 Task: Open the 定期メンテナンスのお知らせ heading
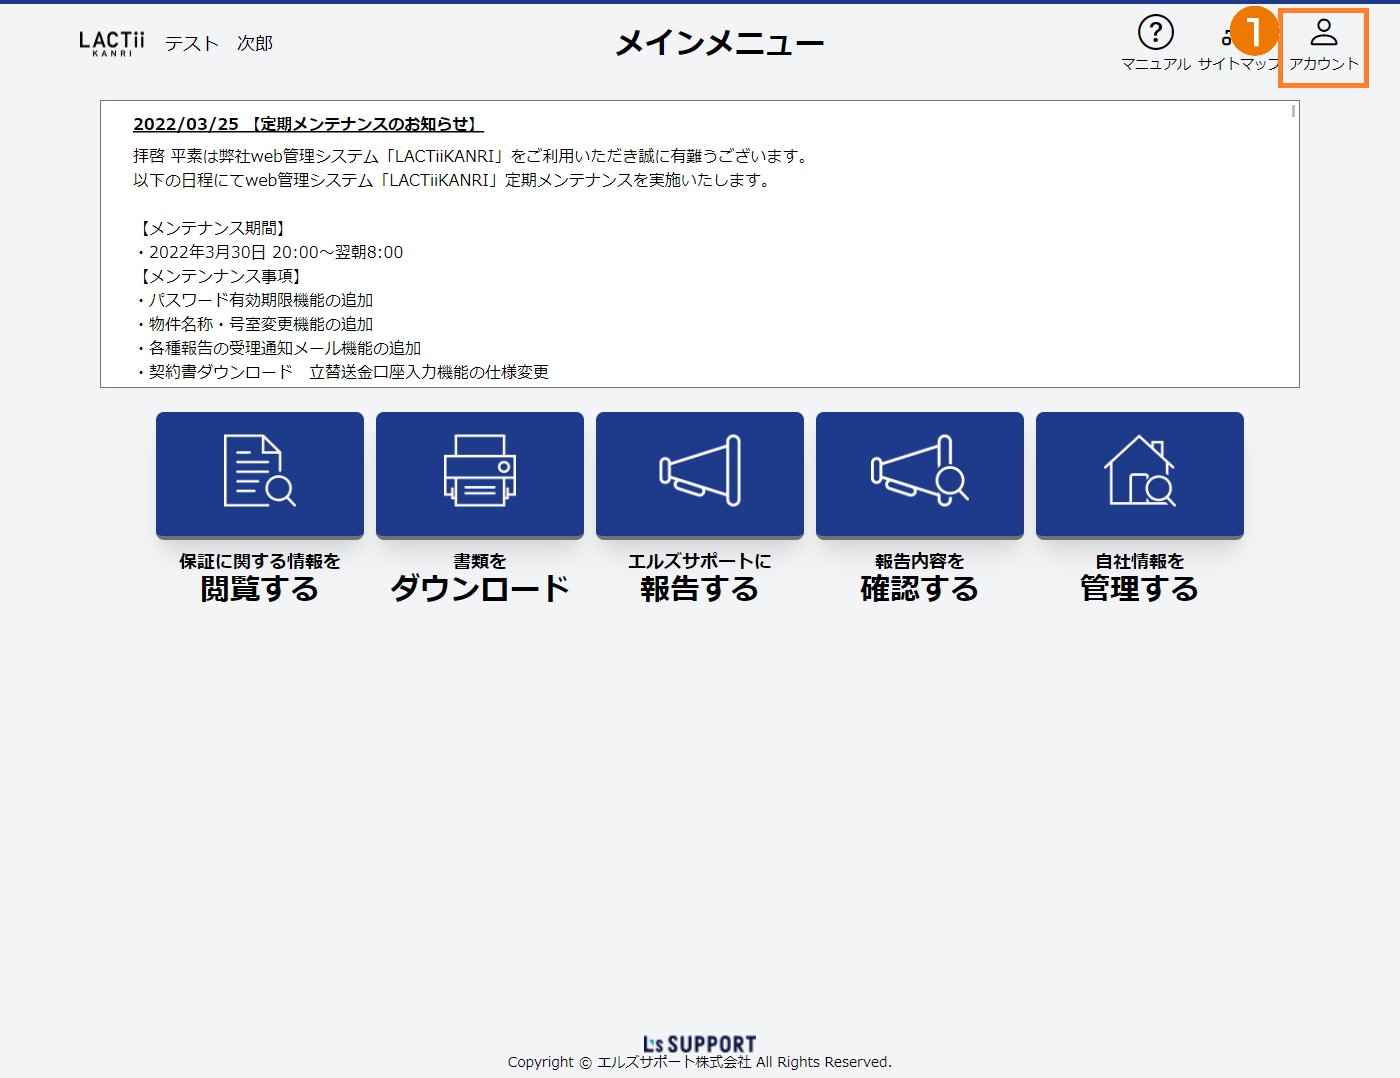[x=308, y=124]
